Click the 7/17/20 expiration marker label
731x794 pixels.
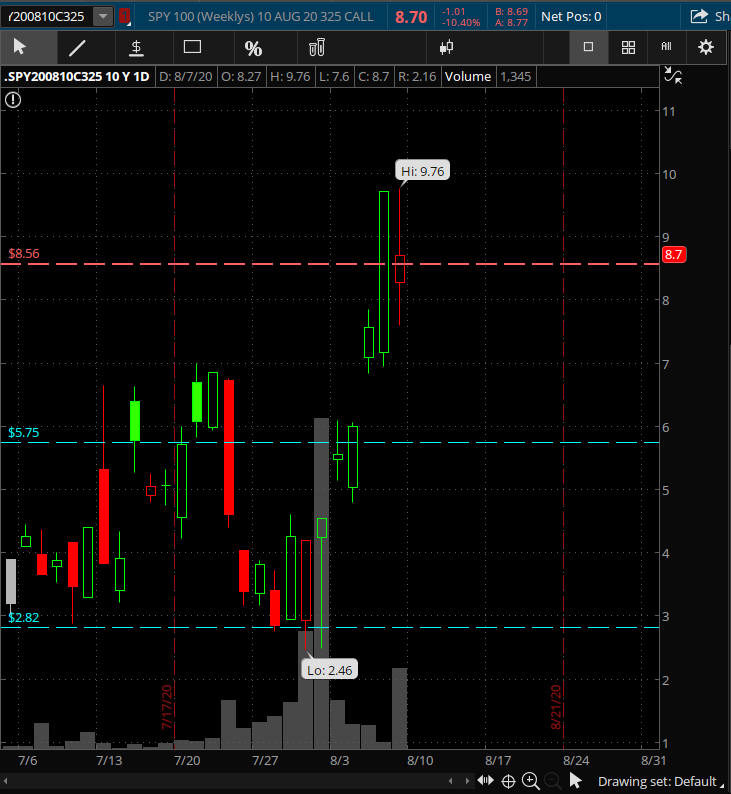(167, 707)
